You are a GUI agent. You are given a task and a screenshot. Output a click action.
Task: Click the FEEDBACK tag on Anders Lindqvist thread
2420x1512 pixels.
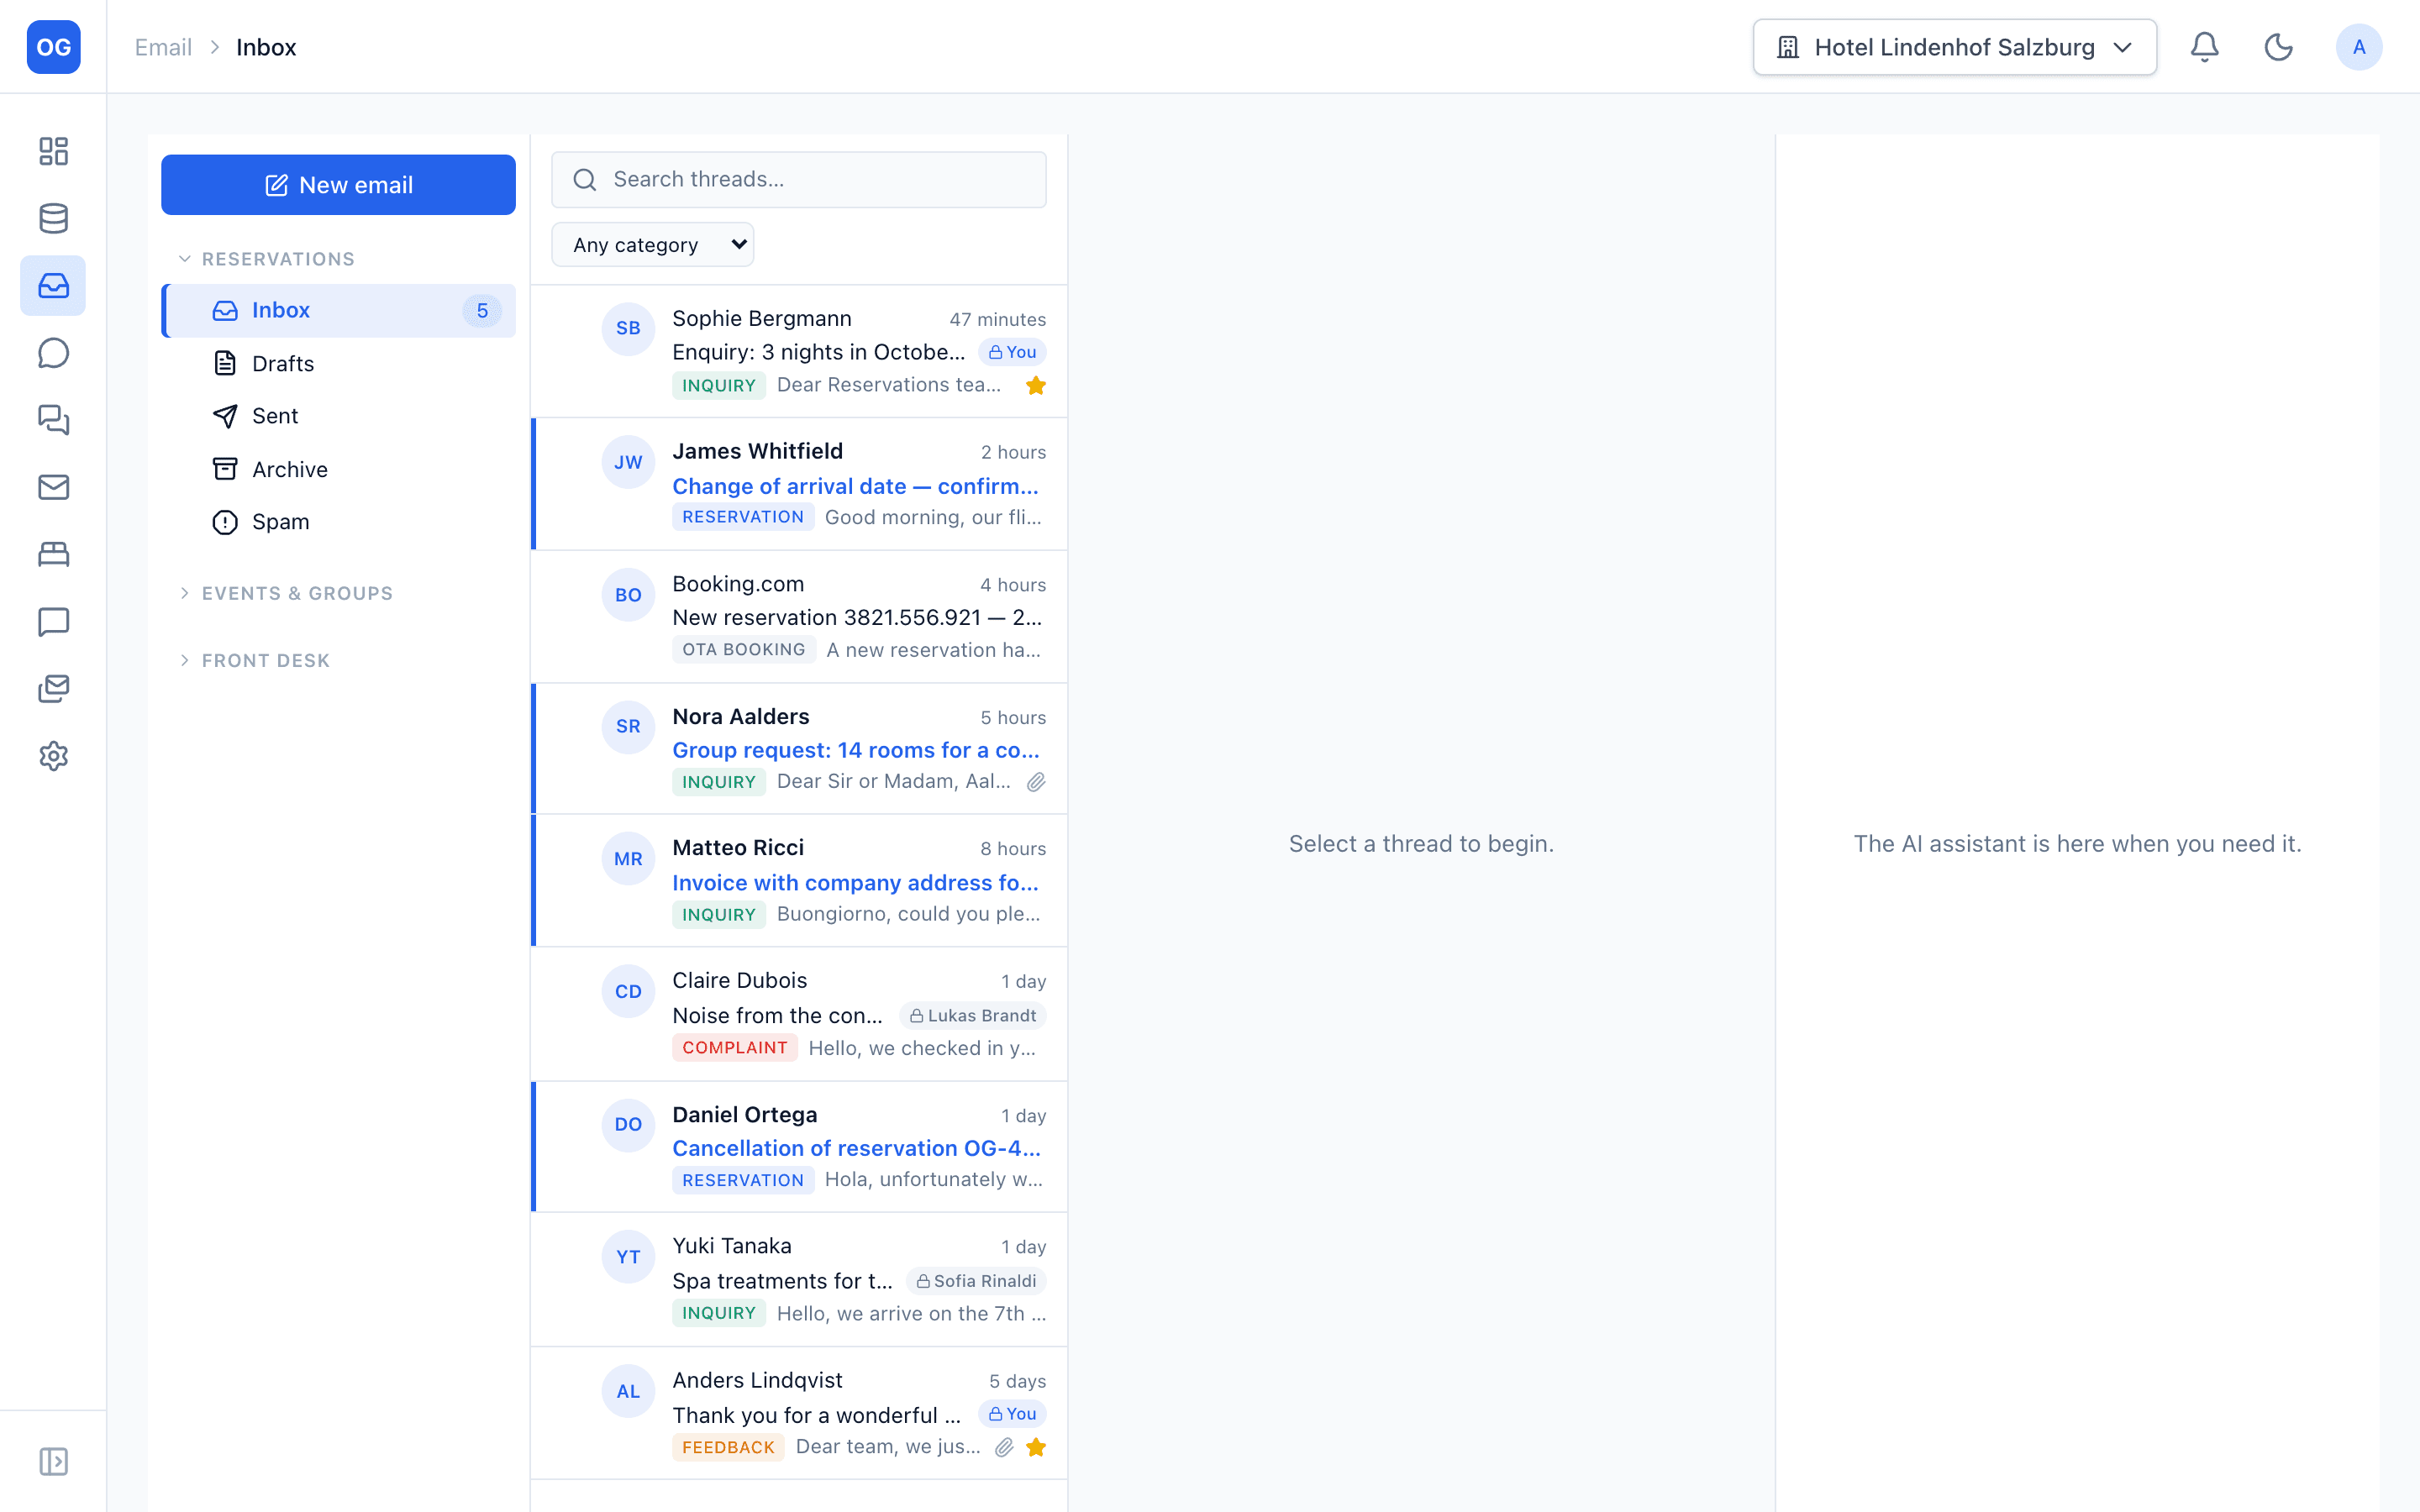(x=728, y=1447)
